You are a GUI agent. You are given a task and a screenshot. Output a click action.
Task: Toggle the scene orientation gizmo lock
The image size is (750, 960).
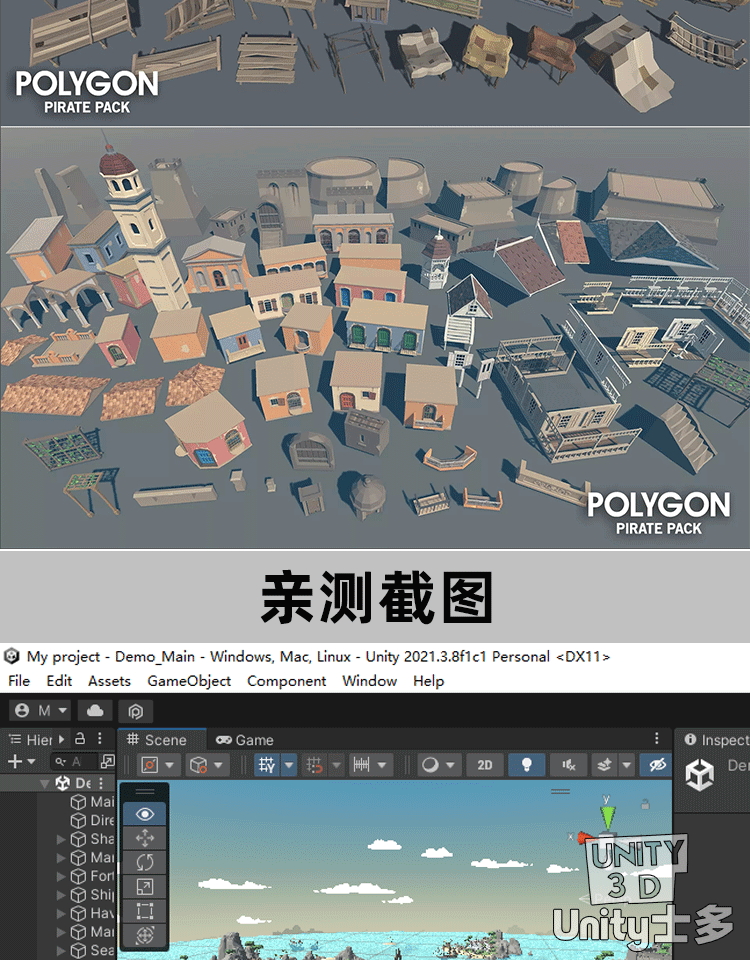[x=645, y=804]
